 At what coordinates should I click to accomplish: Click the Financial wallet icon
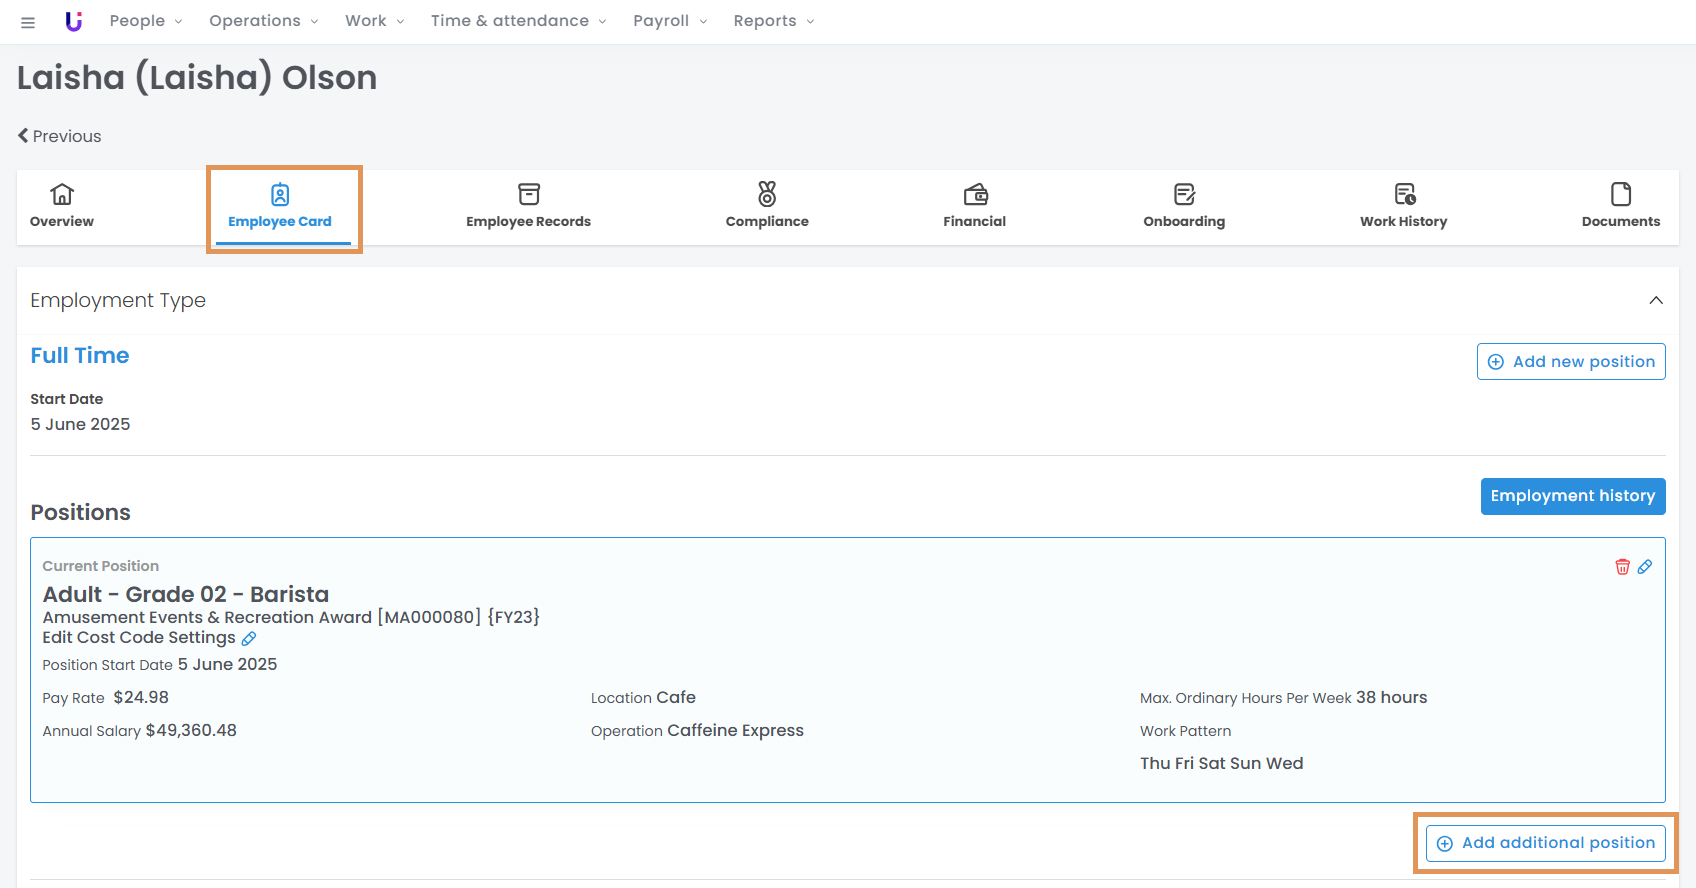(x=975, y=194)
